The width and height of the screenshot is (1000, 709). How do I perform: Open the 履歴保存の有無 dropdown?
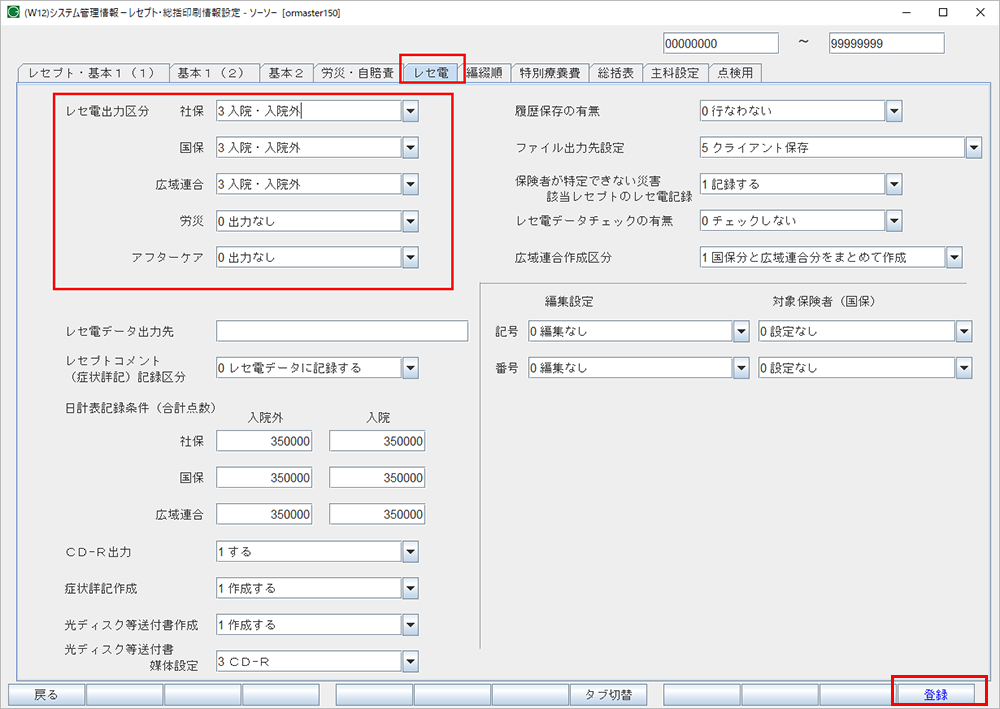point(893,111)
